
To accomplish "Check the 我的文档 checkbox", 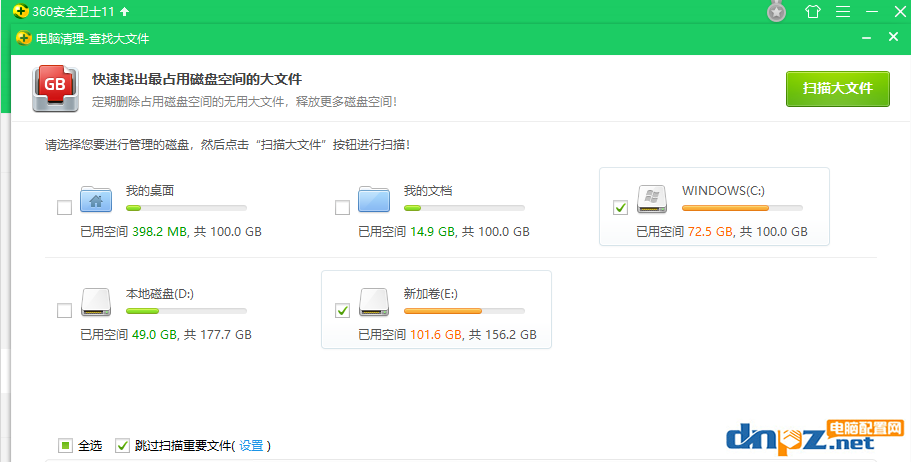I will (x=342, y=207).
